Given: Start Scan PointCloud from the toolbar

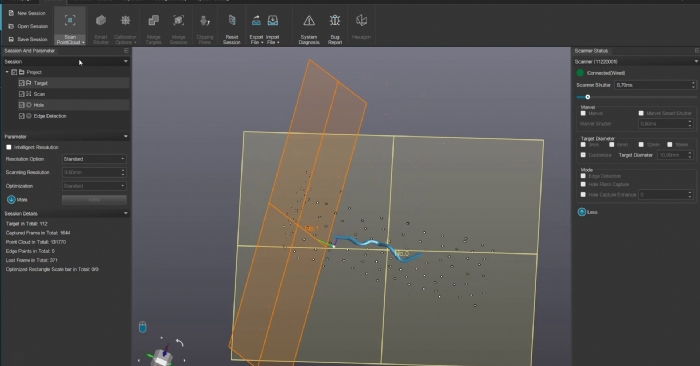Looking at the screenshot, I should pos(70,26).
